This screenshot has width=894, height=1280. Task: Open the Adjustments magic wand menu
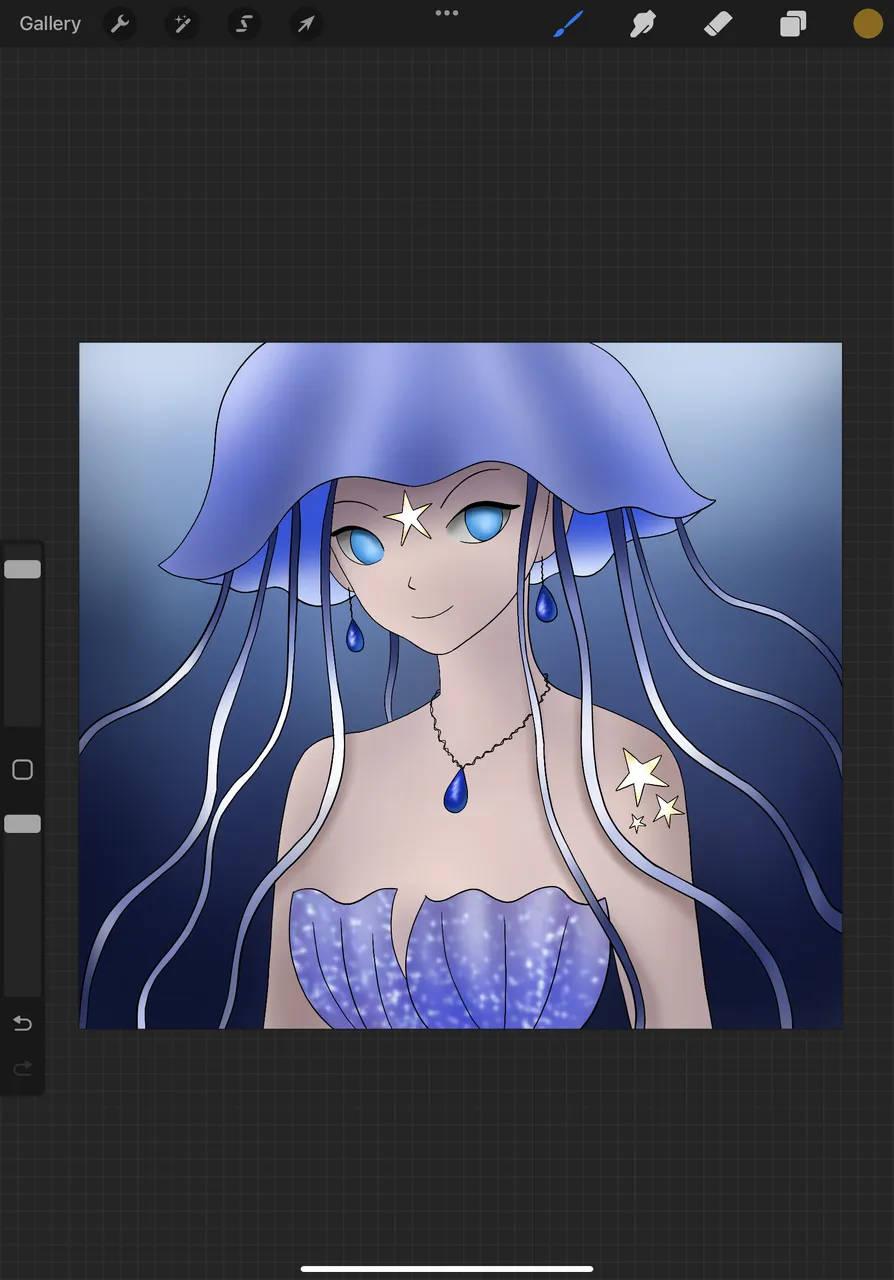pos(182,24)
